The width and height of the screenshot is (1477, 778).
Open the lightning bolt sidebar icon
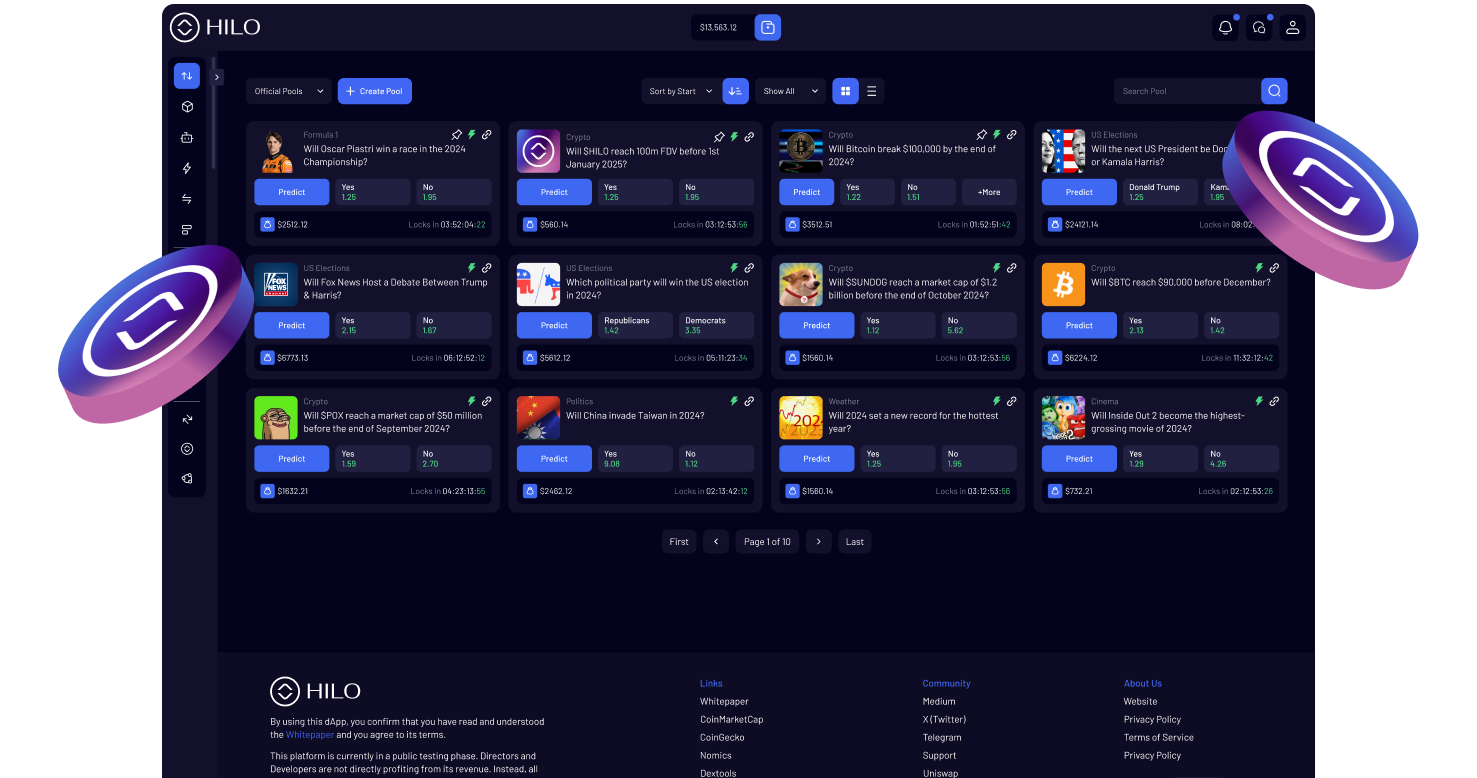tap(187, 168)
